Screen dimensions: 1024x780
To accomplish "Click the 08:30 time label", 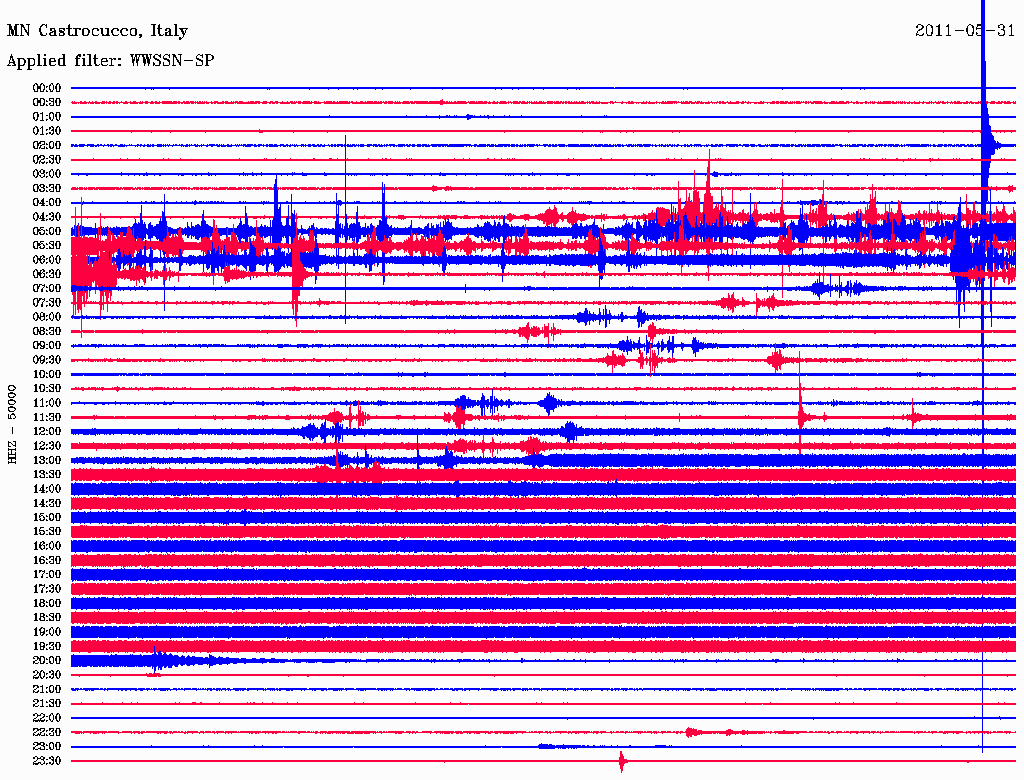I will 47,332.
